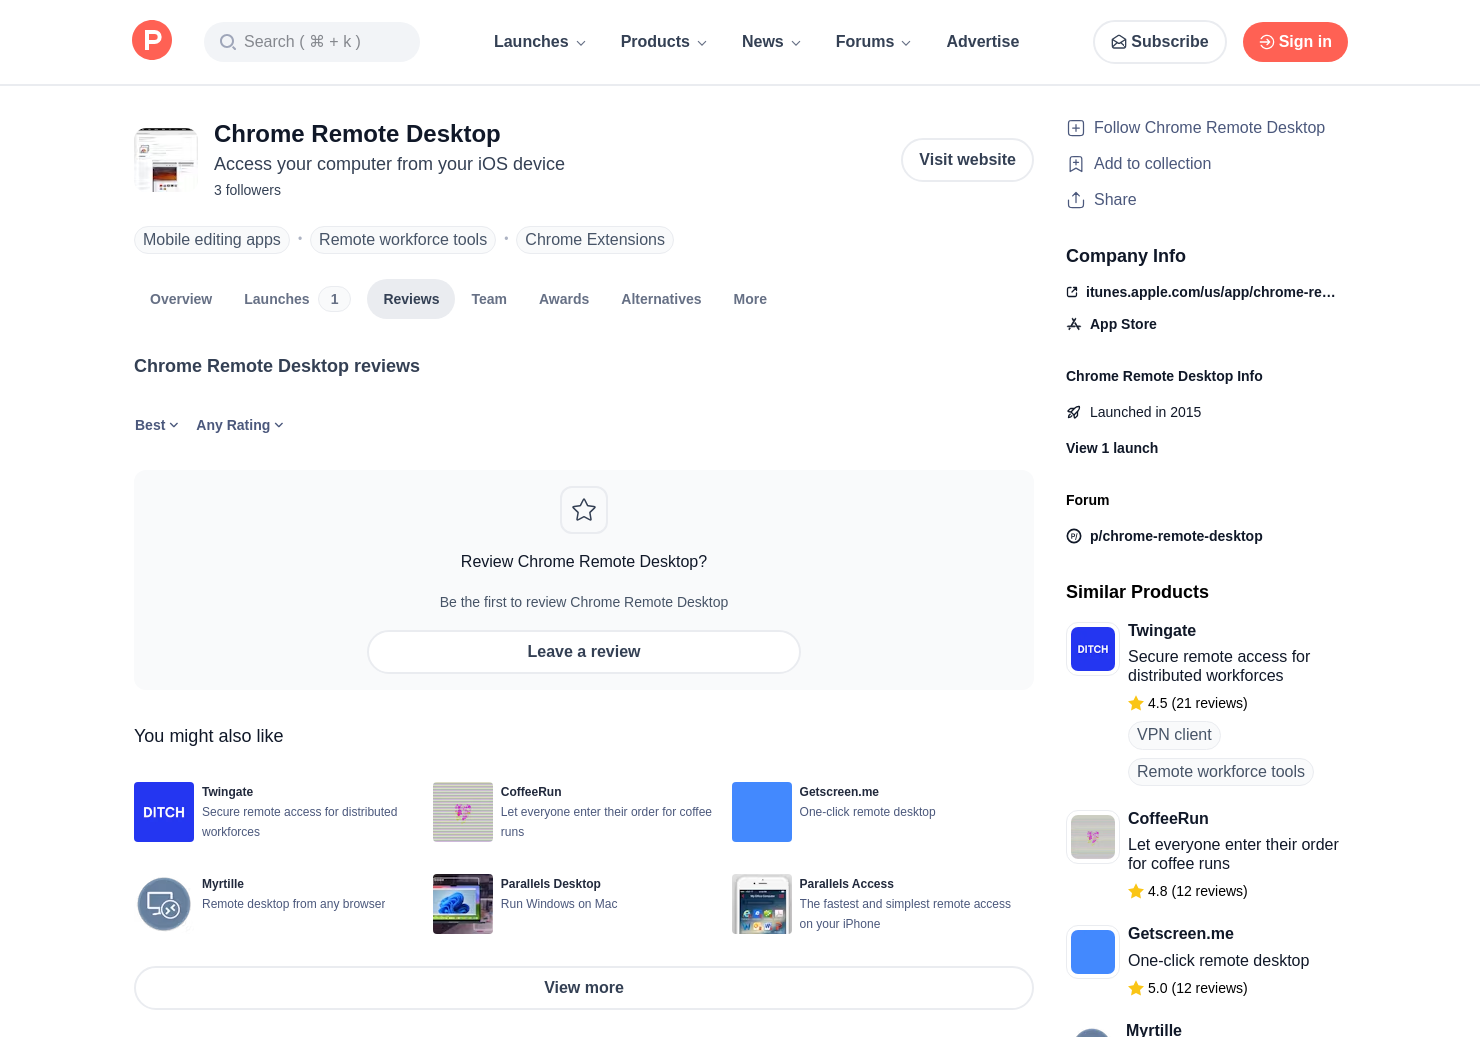
Task: Click the VPN client tag
Action: coord(1174,735)
